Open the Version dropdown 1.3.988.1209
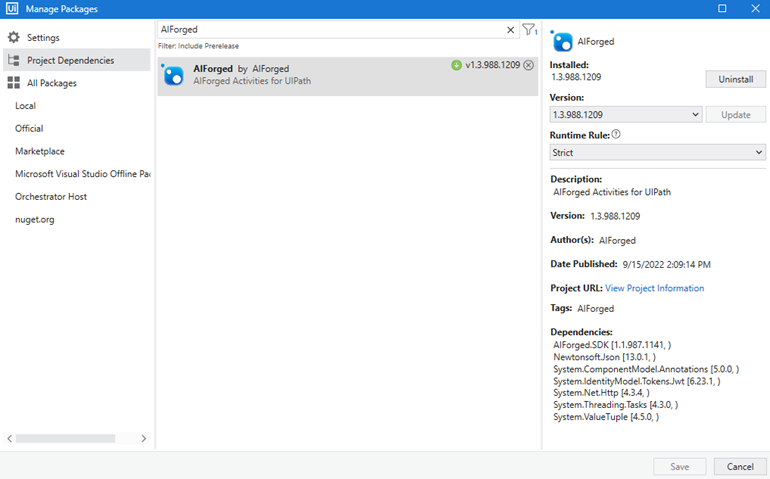 pyautogui.click(x=625, y=114)
